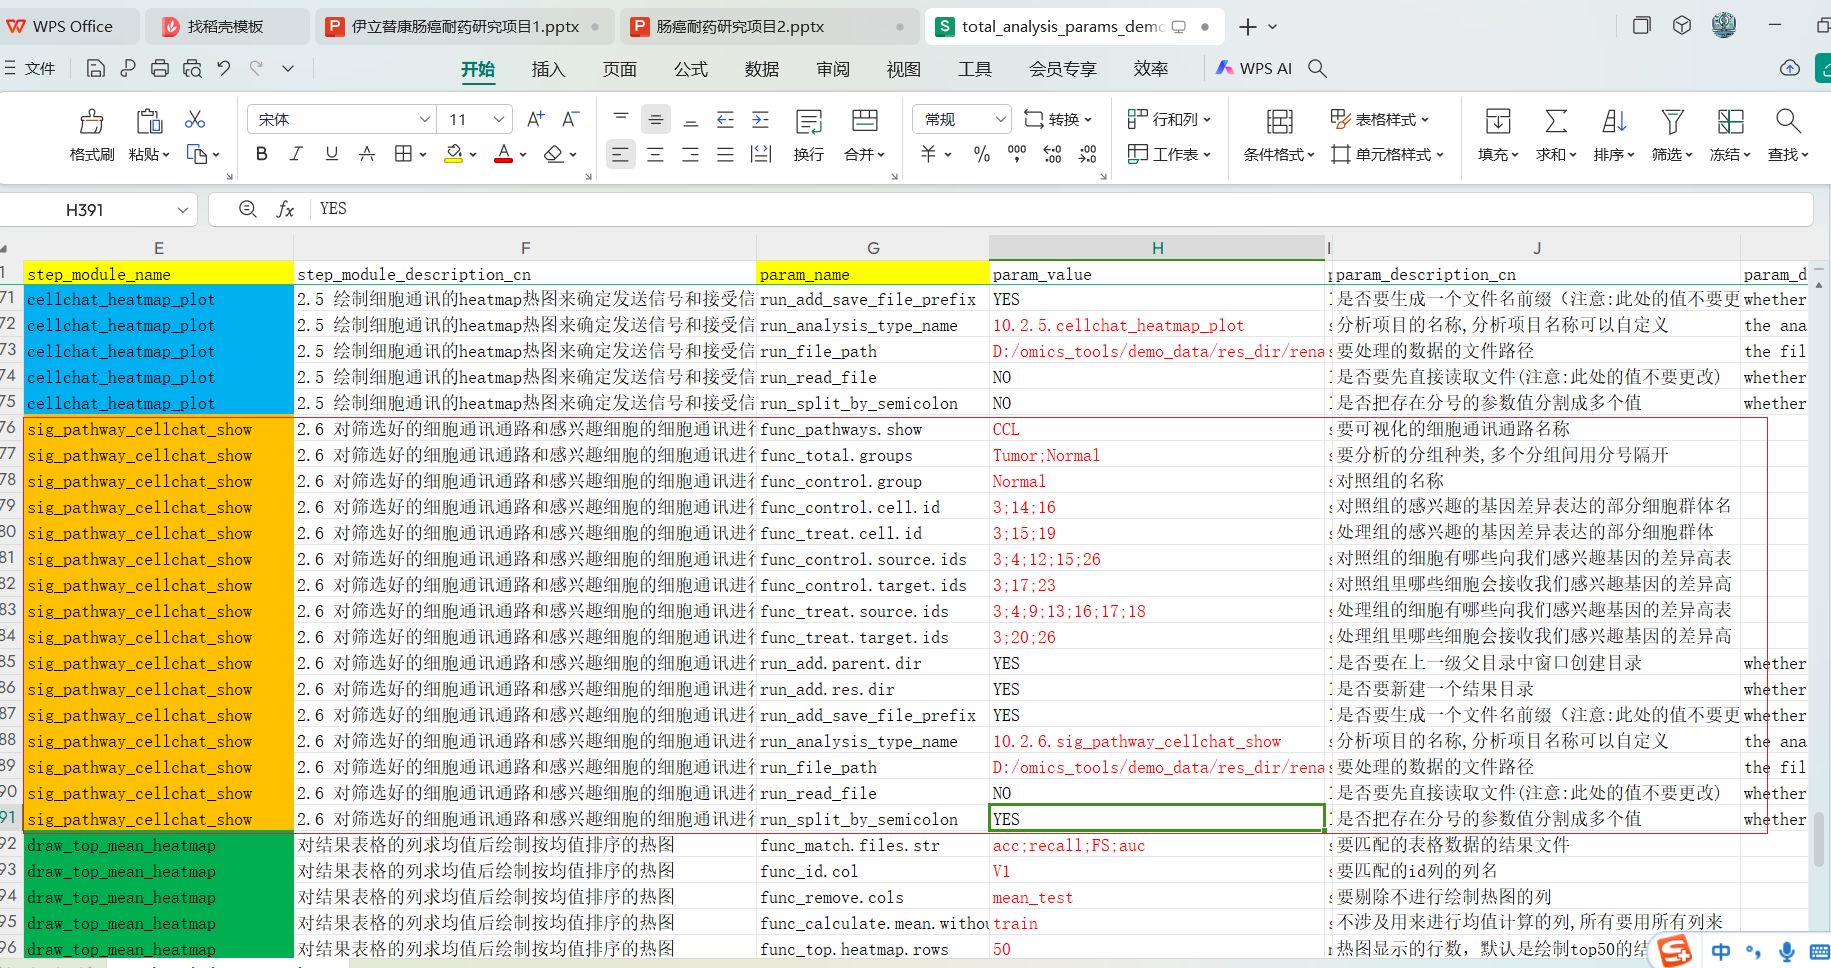Screen dimensions: 1831x968
Task: Click the fx insert function icon
Action: click(x=285, y=209)
